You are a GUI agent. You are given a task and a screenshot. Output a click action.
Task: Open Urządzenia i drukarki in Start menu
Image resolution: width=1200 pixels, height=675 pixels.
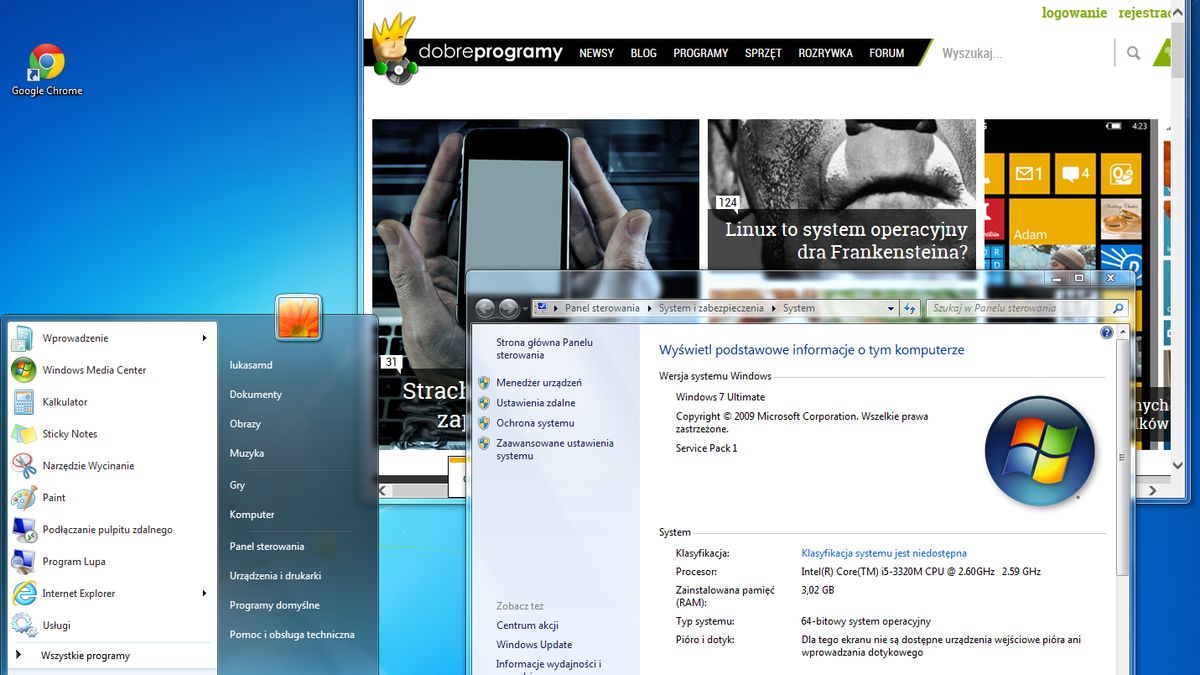point(275,576)
